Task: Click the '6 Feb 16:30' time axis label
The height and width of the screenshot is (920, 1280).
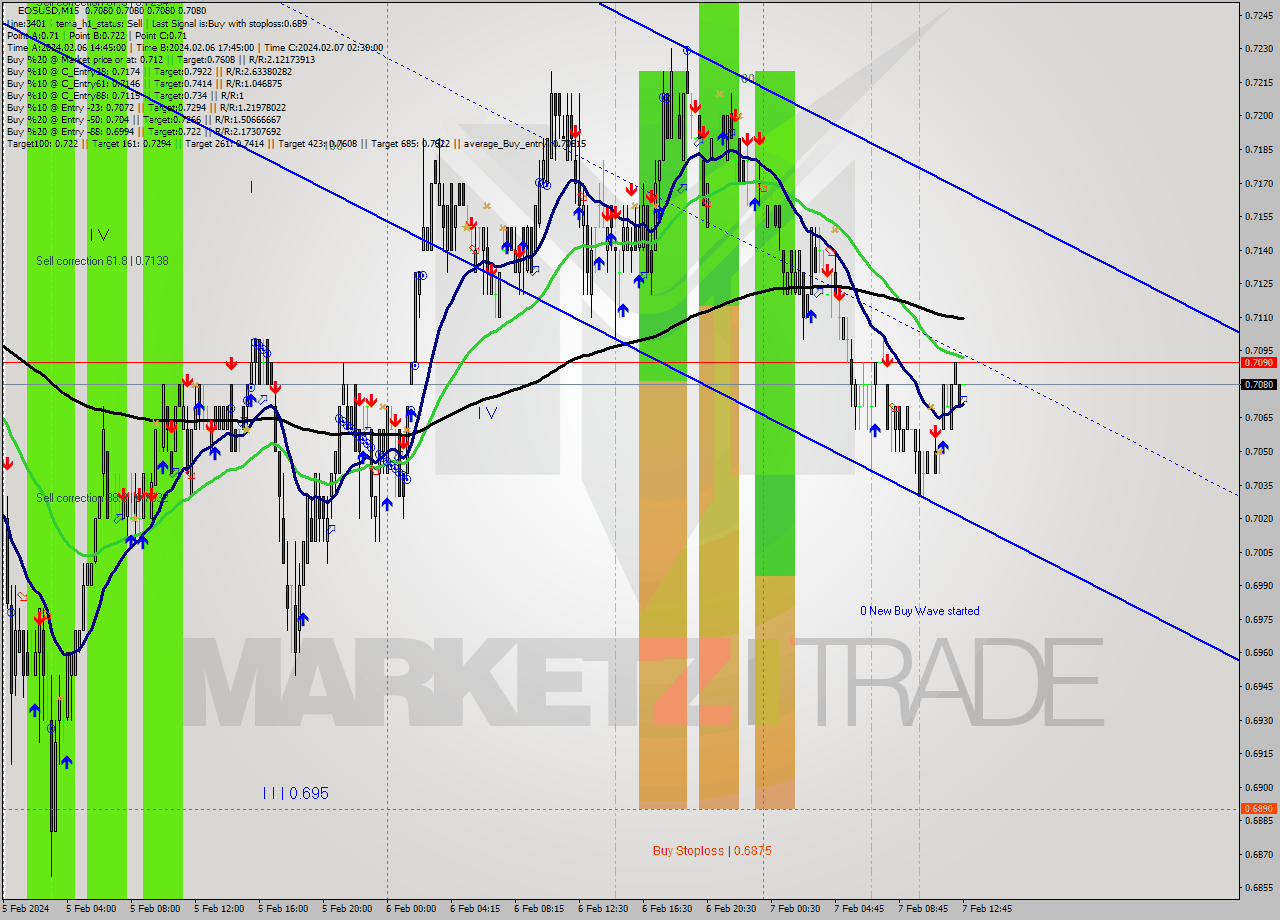Action: (667, 909)
